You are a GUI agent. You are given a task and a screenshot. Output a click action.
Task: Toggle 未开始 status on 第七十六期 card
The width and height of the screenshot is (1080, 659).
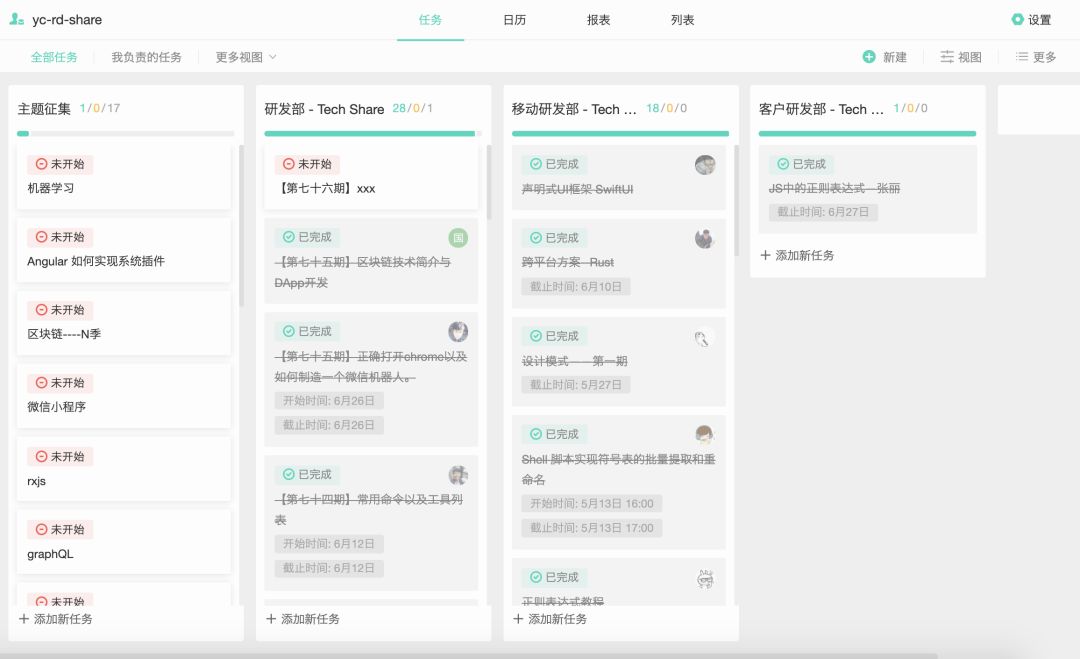click(307, 164)
